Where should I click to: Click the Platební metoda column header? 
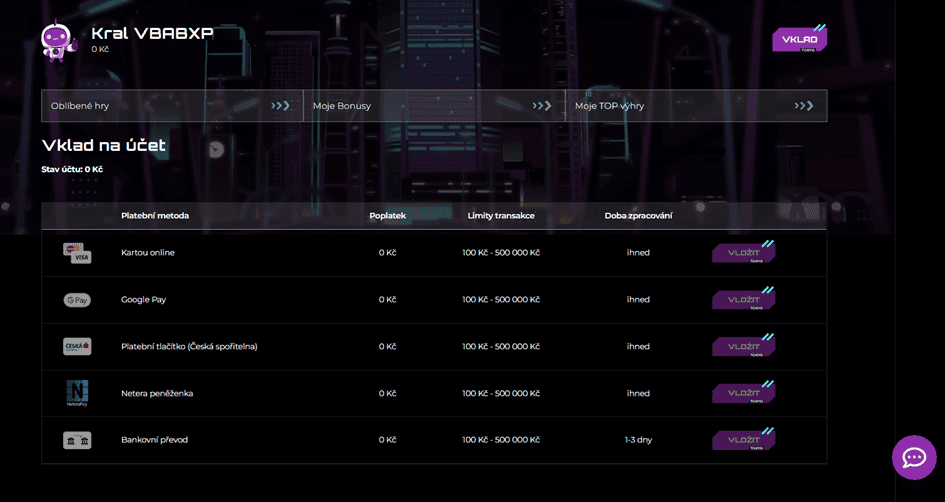tap(155, 216)
